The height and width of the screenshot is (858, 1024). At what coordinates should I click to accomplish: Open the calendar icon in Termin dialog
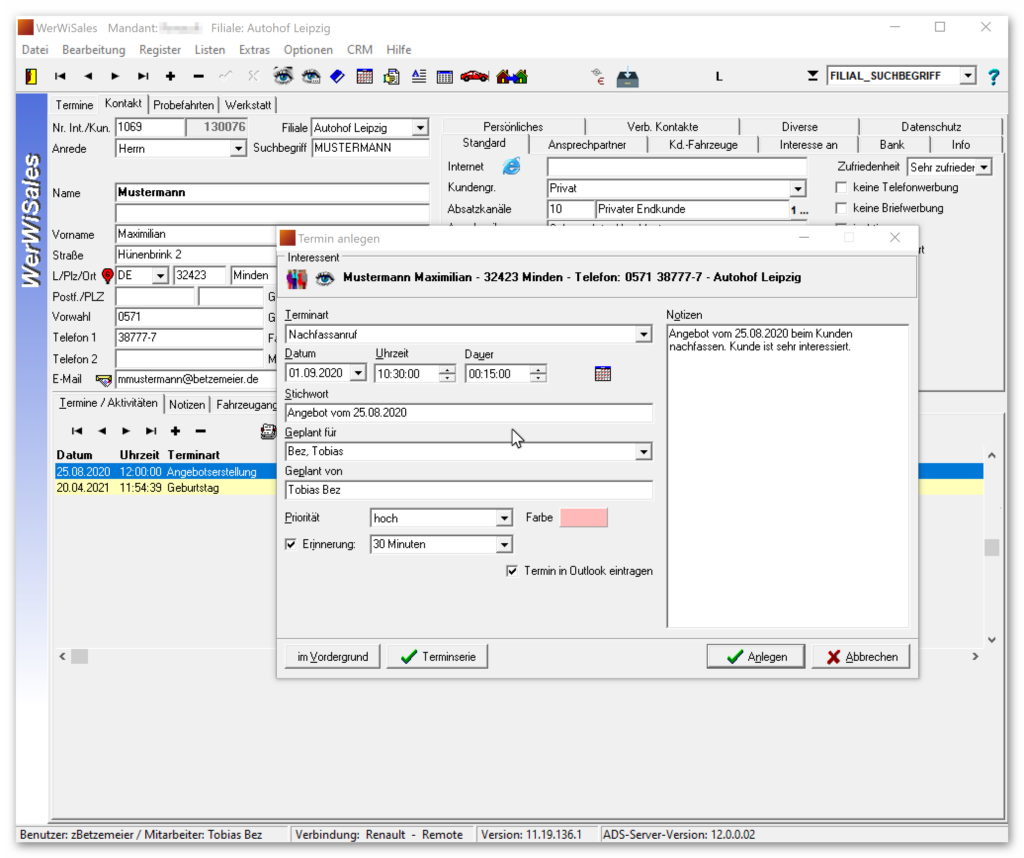coord(603,373)
